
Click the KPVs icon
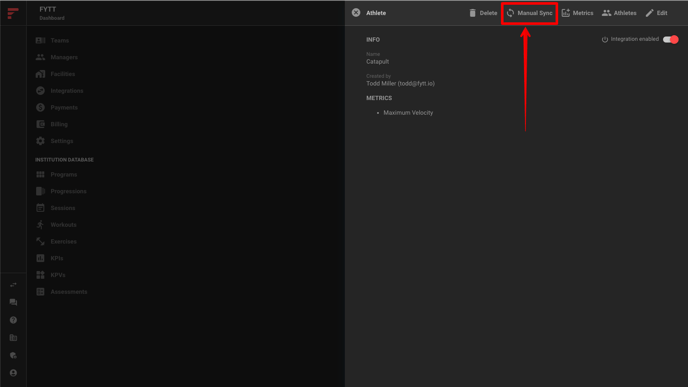pyautogui.click(x=40, y=275)
